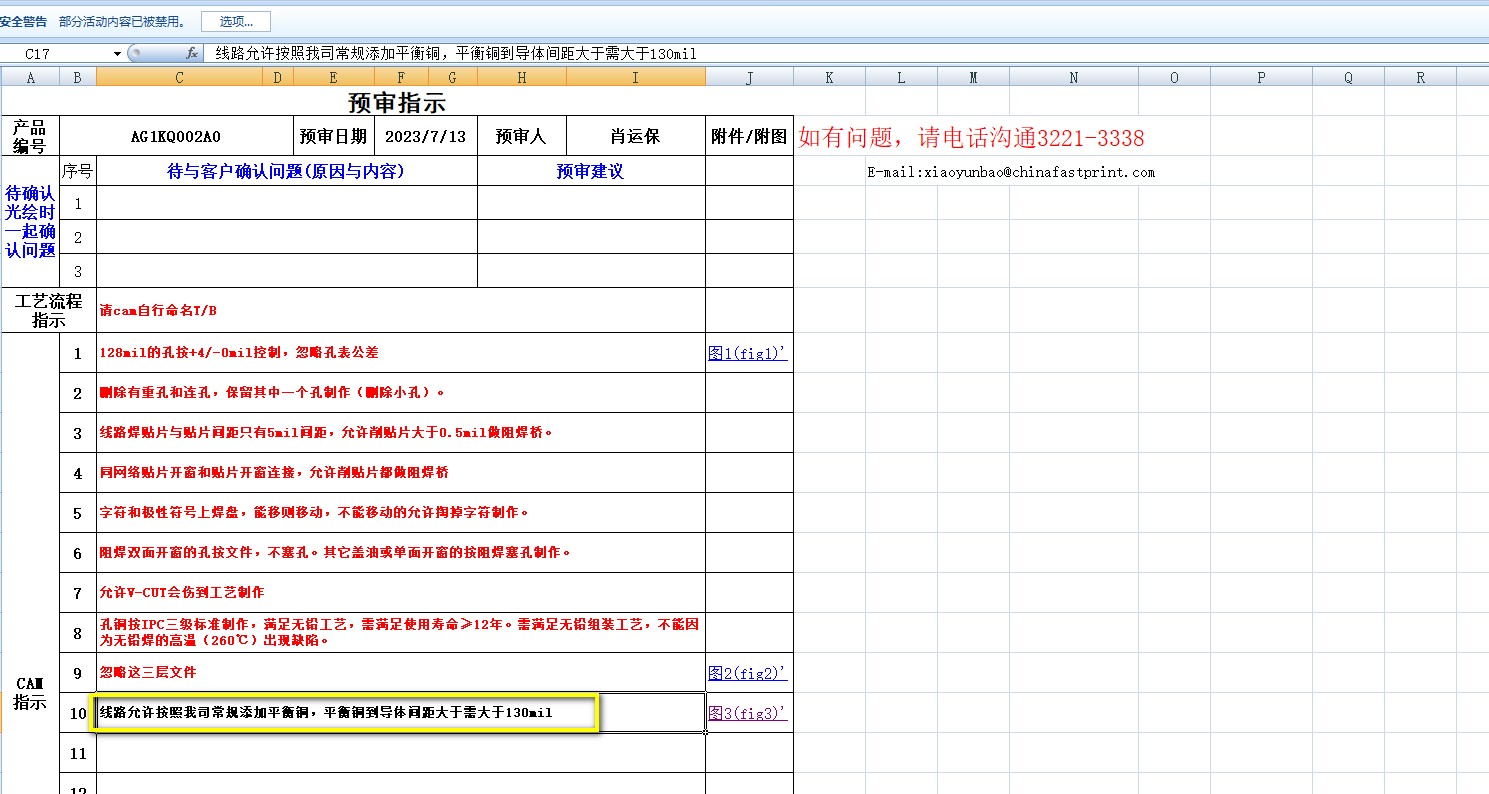Select the row 10 cell about 平衡铜 130mil
The width and height of the screenshot is (1489, 794).
coord(401,713)
